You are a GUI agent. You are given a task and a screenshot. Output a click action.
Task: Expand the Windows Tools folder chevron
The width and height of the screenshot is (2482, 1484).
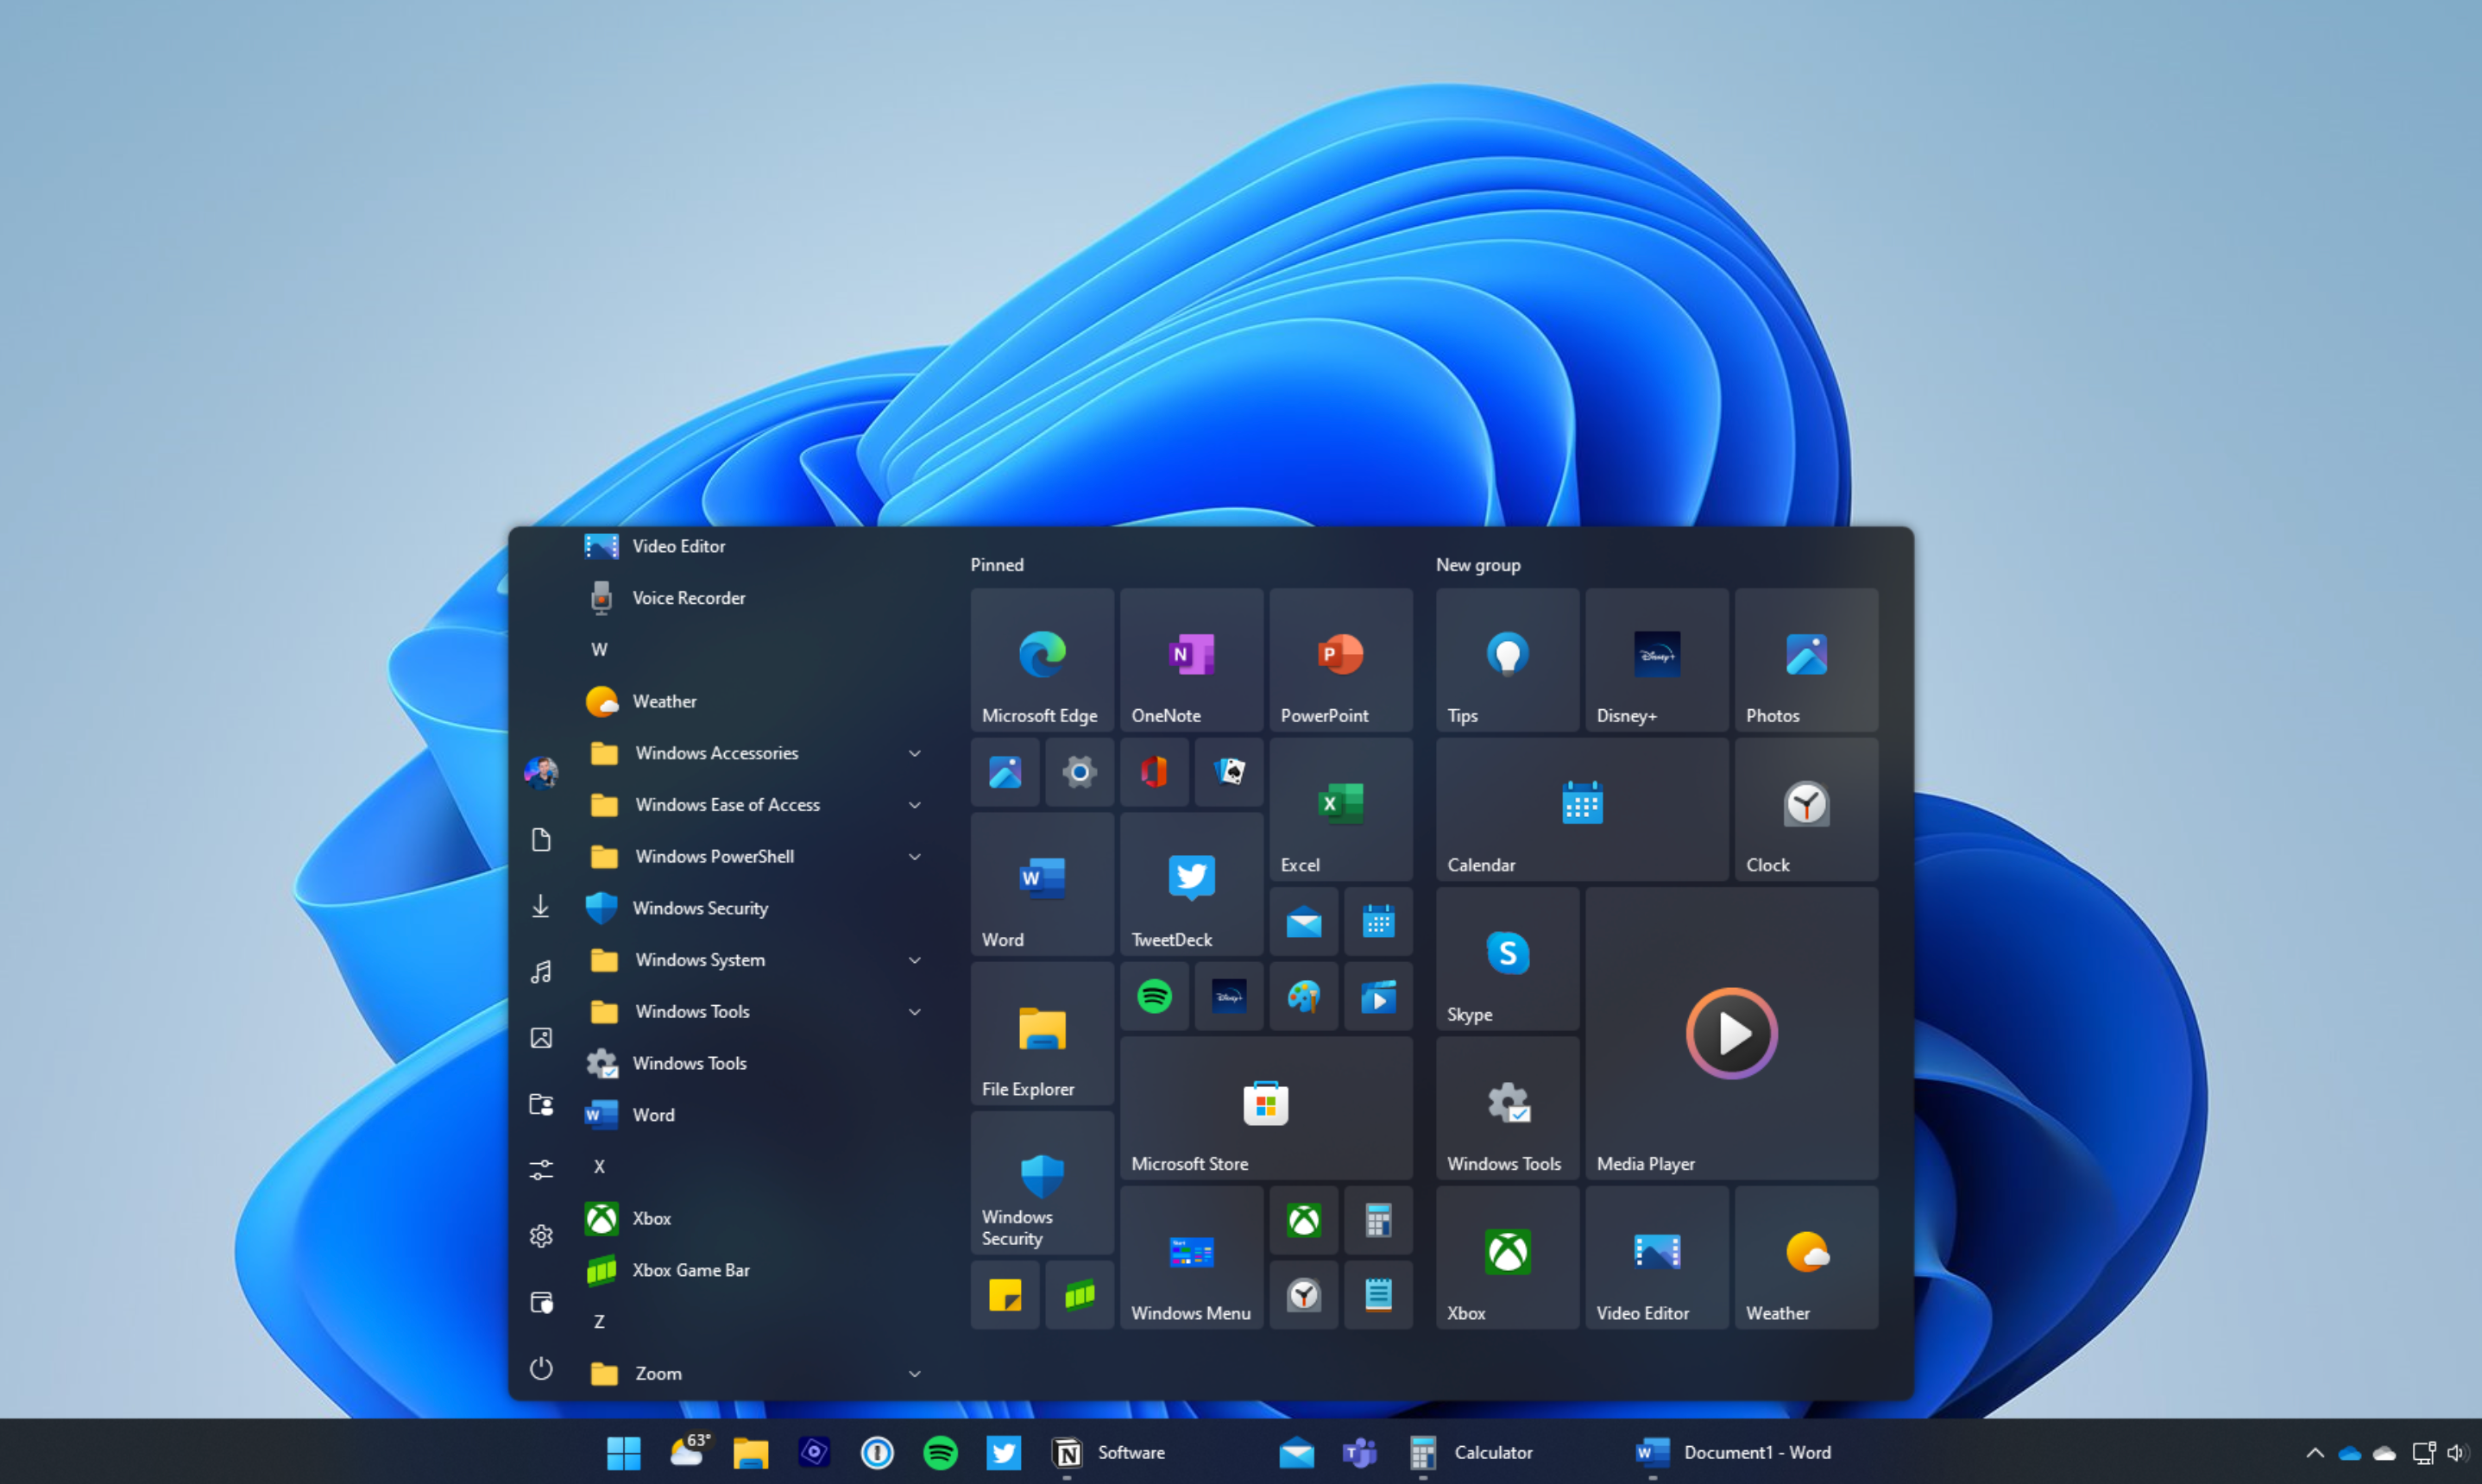point(914,1012)
